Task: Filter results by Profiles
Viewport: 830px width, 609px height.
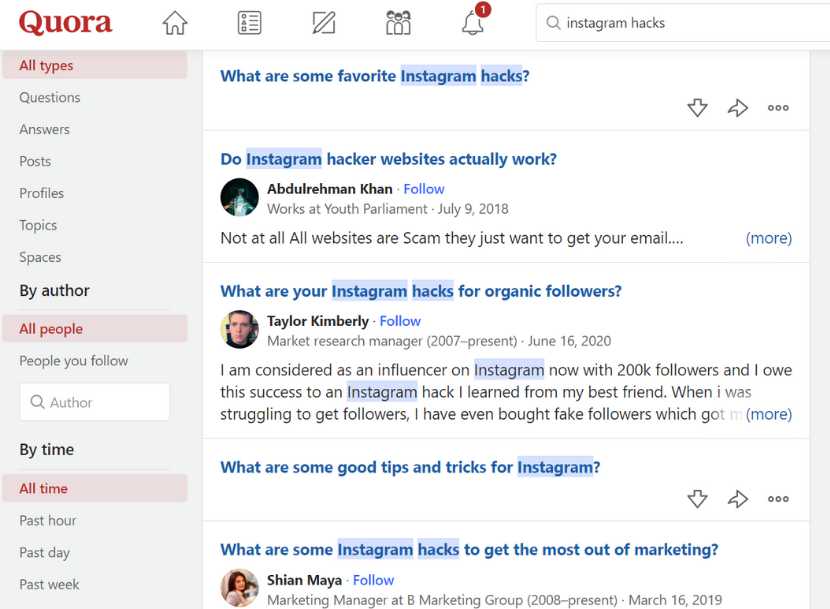Action: pyautogui.click(x=41, y=193)
